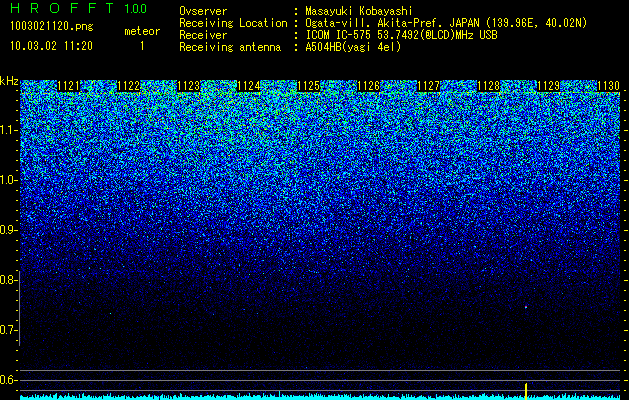Screen dimensions: 629x400
Task: Click the 1128 time marker
Action: point(489,86)
